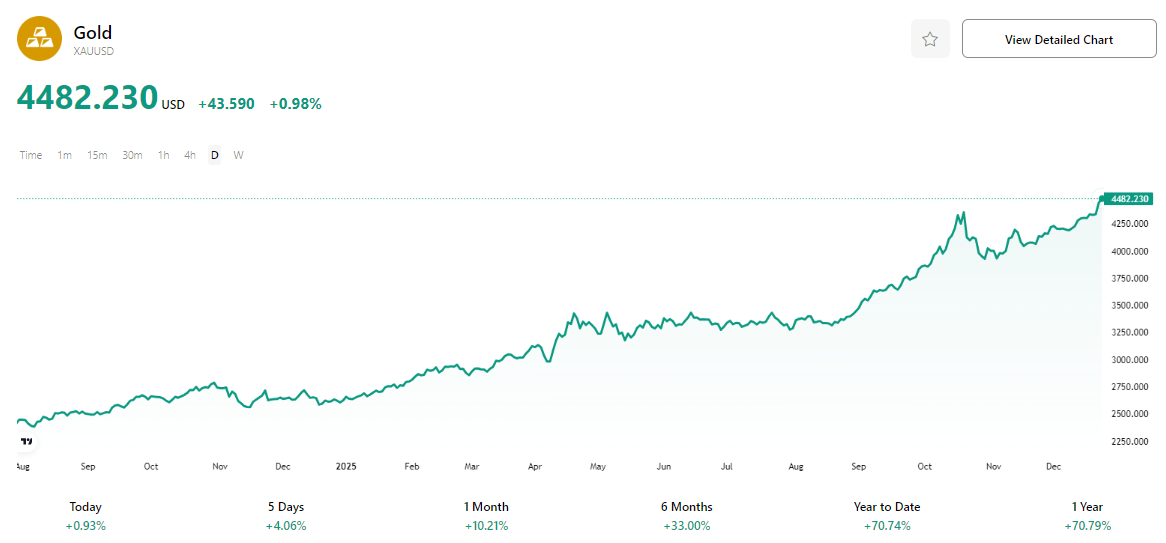The height and width of the screenshot is (543, 1166).
Task: Add Gold to favorites with star icon
Action: click(930, 39)
